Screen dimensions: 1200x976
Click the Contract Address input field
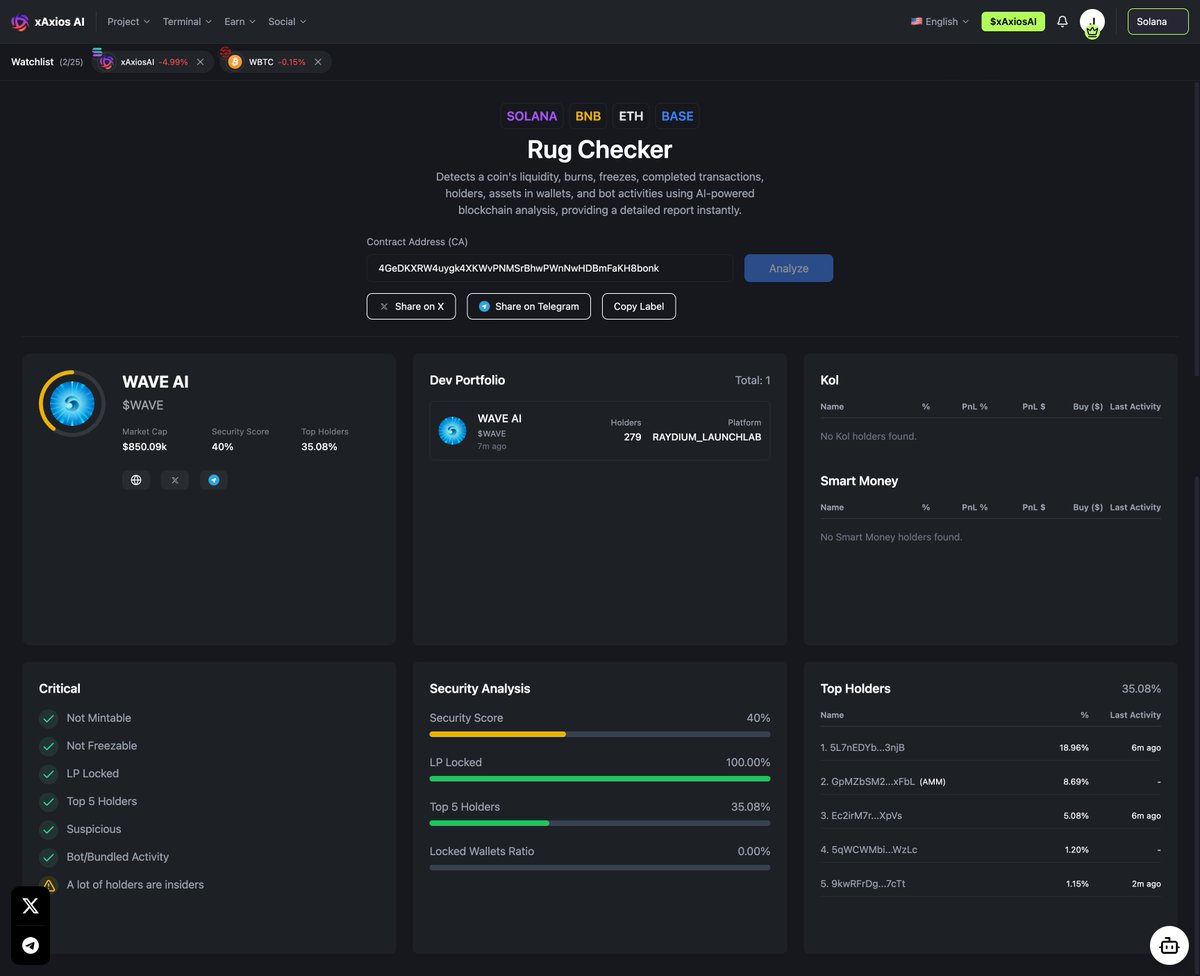pos(550,268)
